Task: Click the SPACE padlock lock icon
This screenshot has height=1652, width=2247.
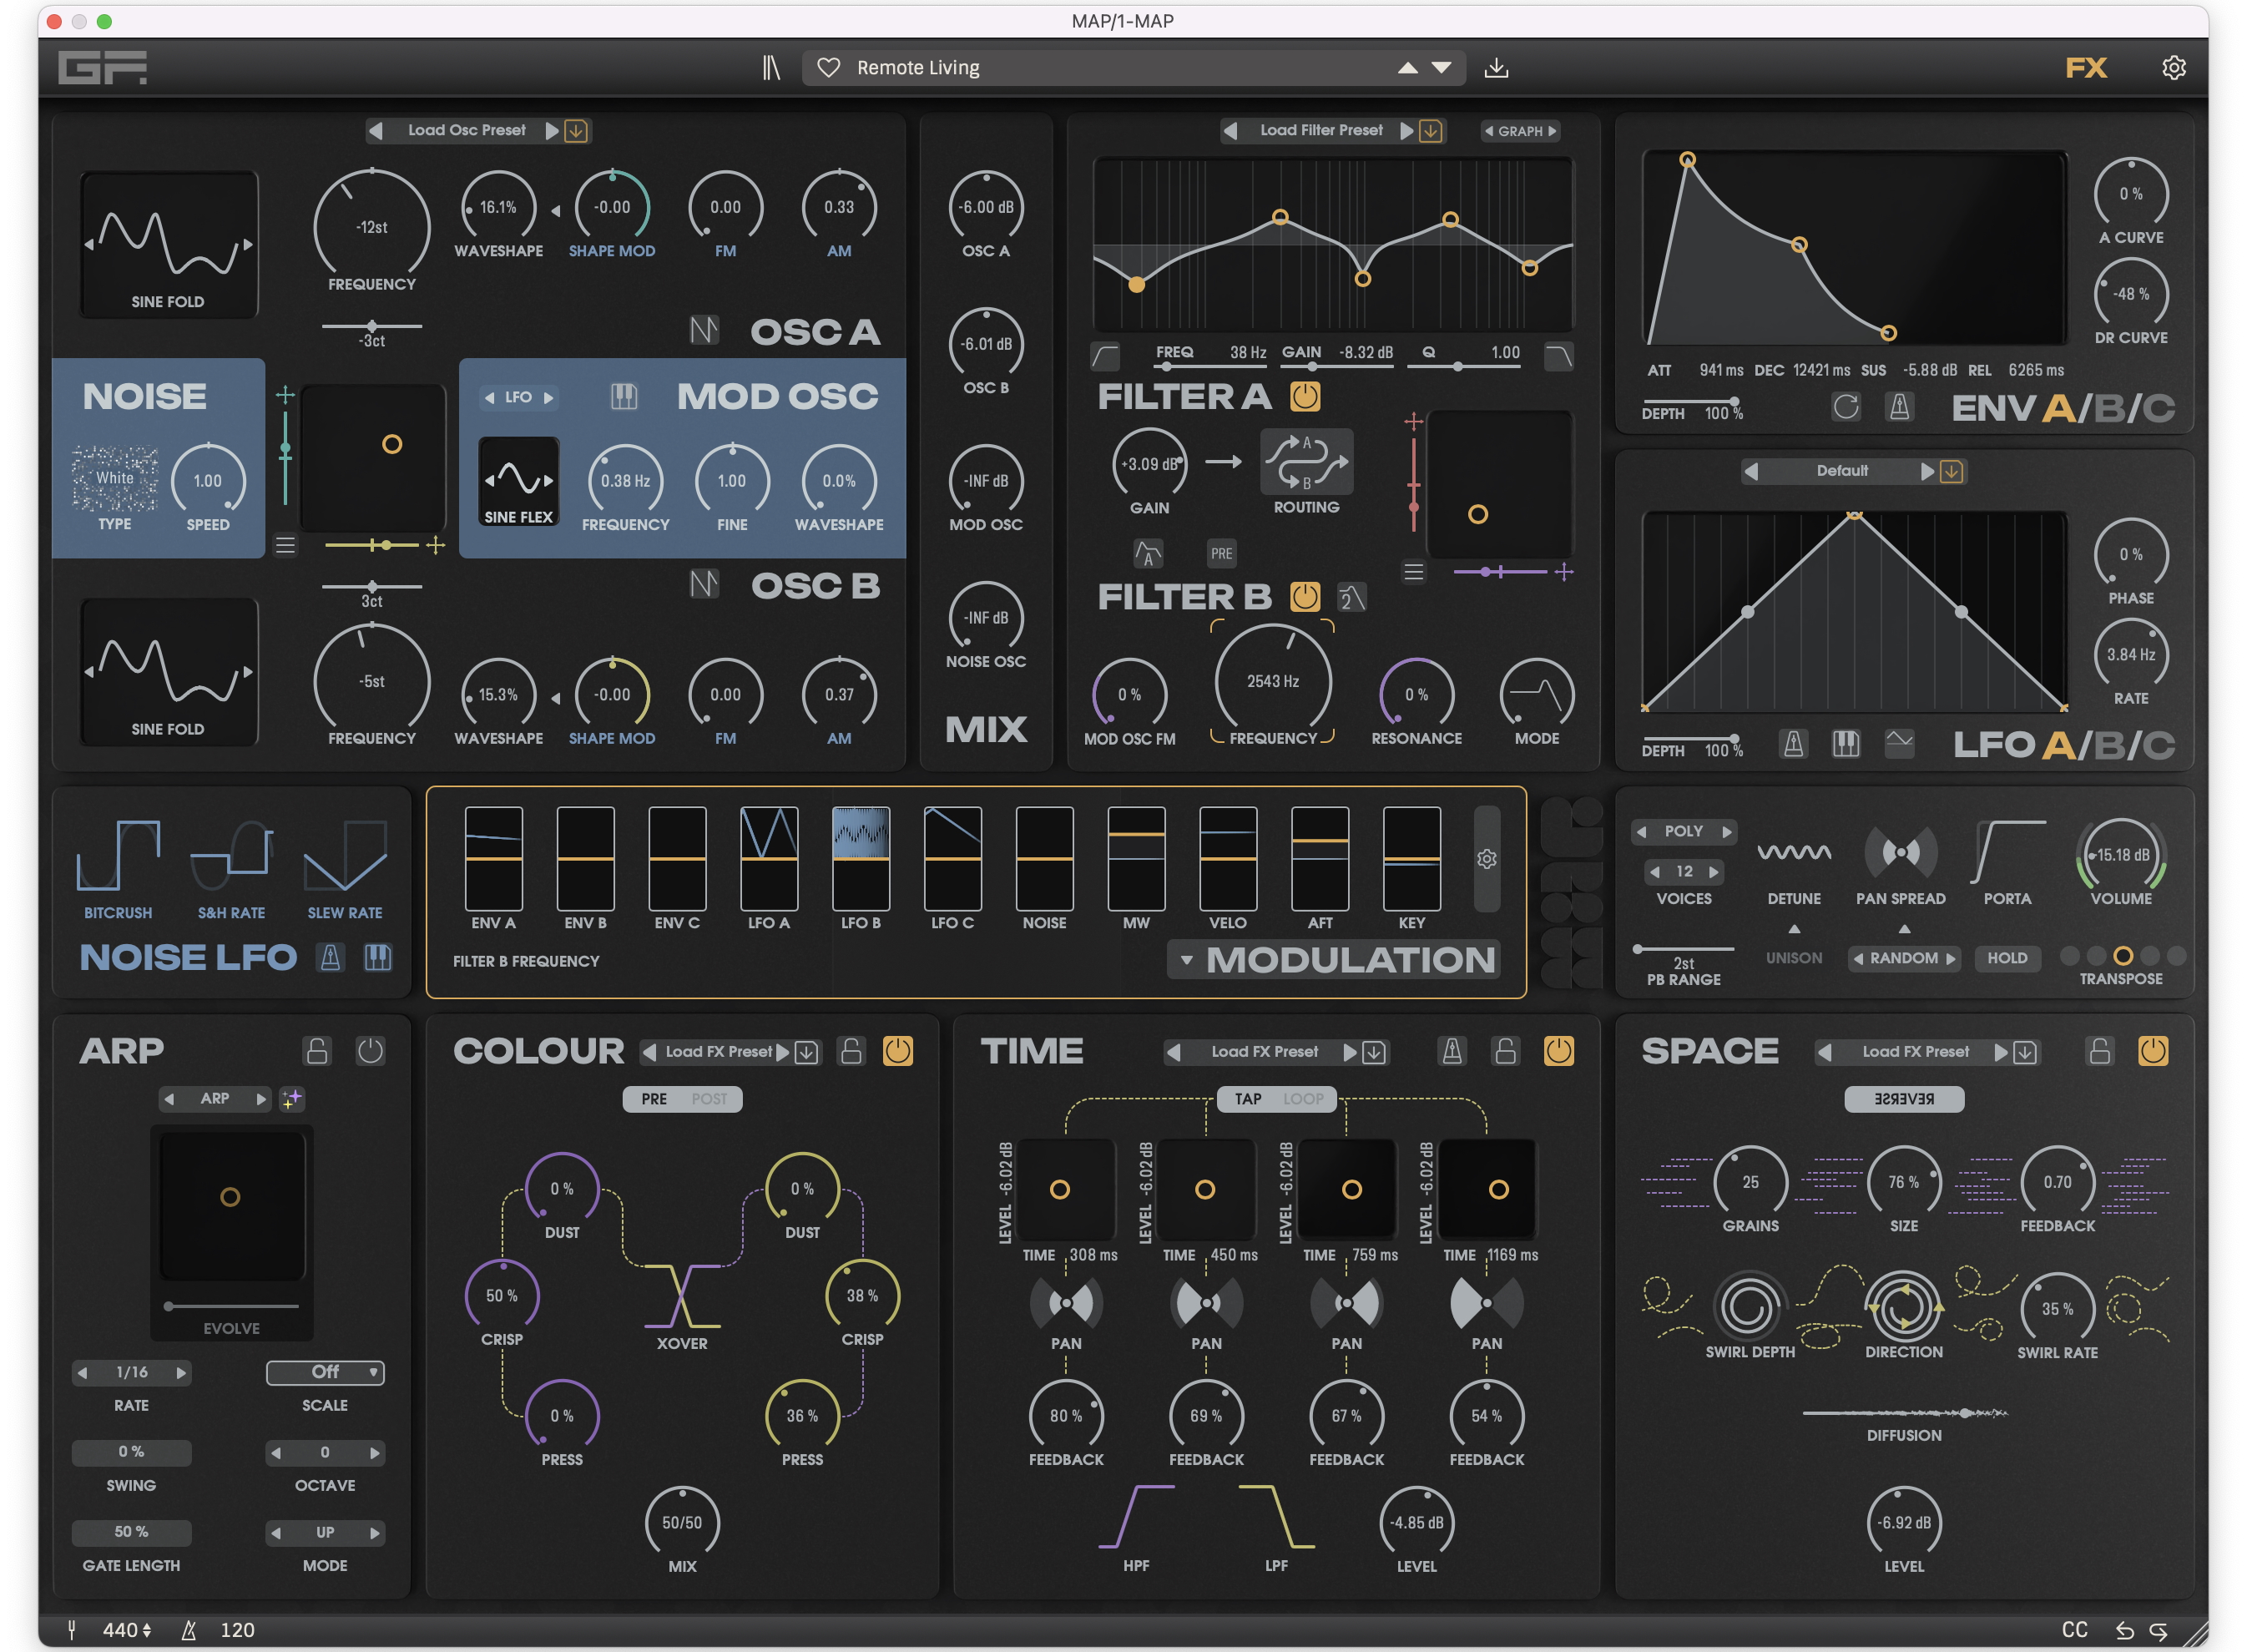Action: (x=2099, y=1051)
